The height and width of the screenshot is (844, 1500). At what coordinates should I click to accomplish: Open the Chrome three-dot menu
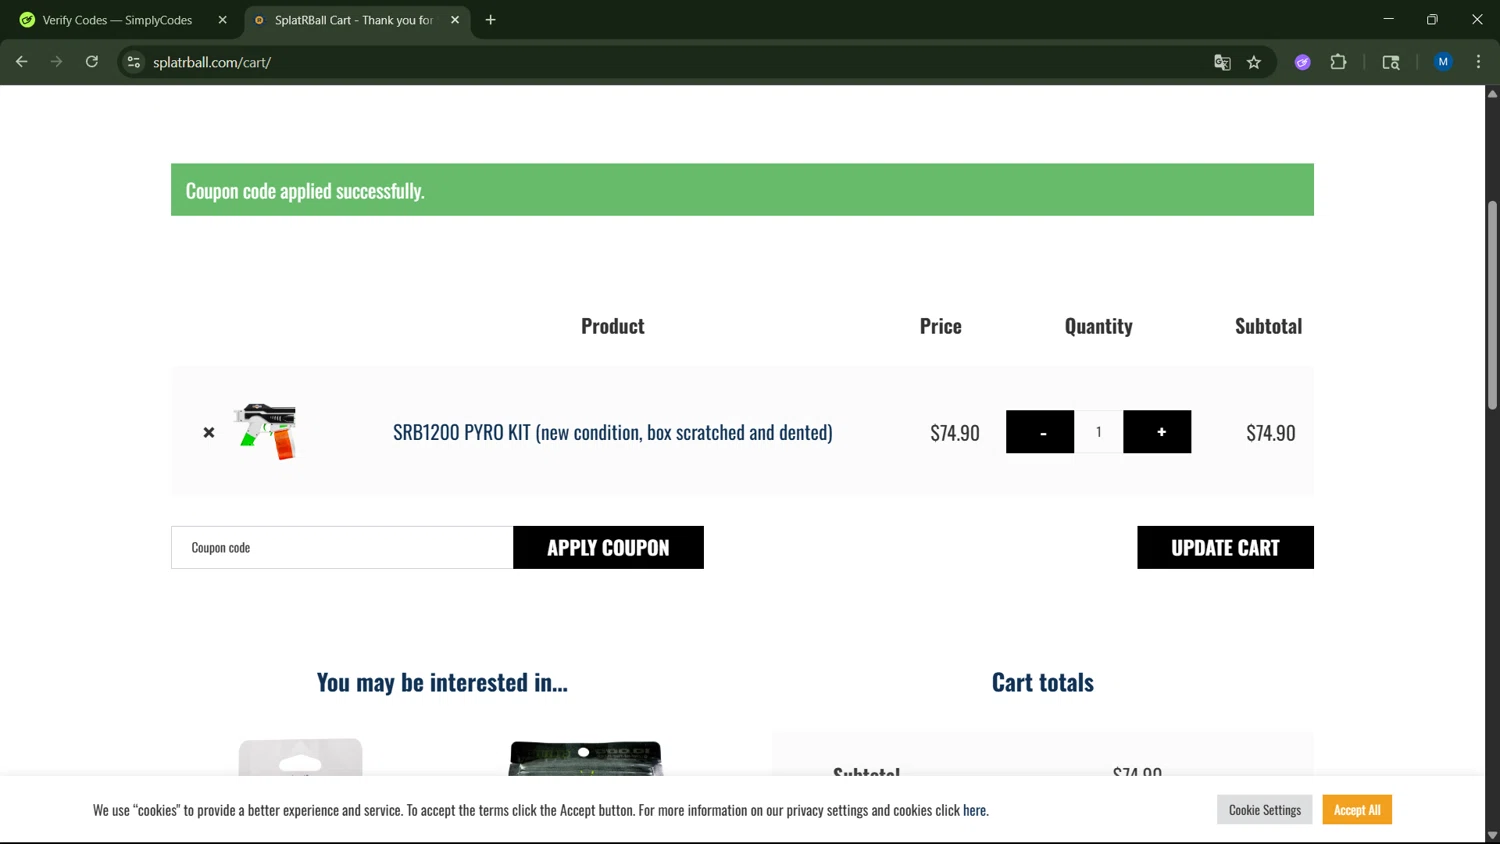point(1478,62)
